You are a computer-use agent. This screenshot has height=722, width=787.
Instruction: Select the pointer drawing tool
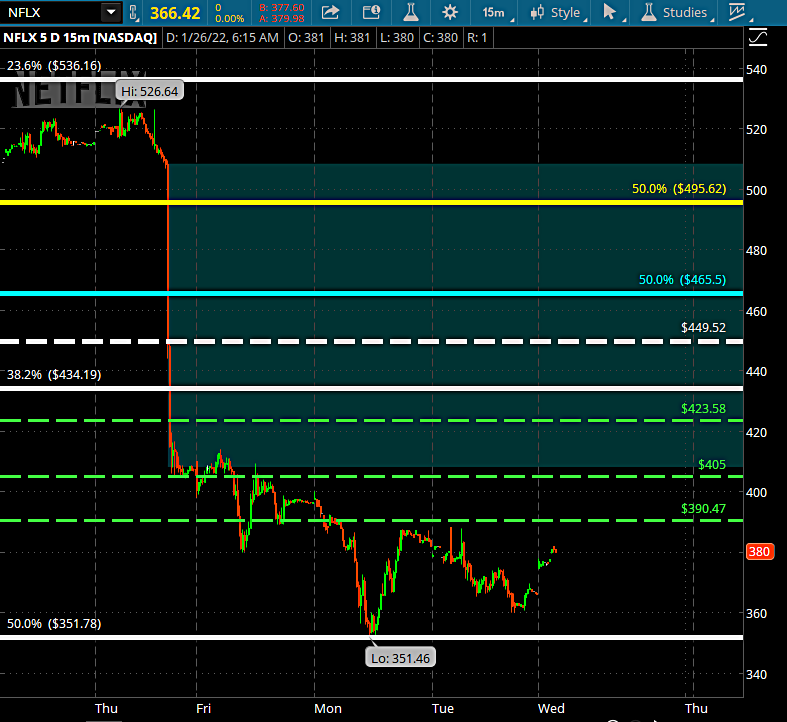click(610, 12)
